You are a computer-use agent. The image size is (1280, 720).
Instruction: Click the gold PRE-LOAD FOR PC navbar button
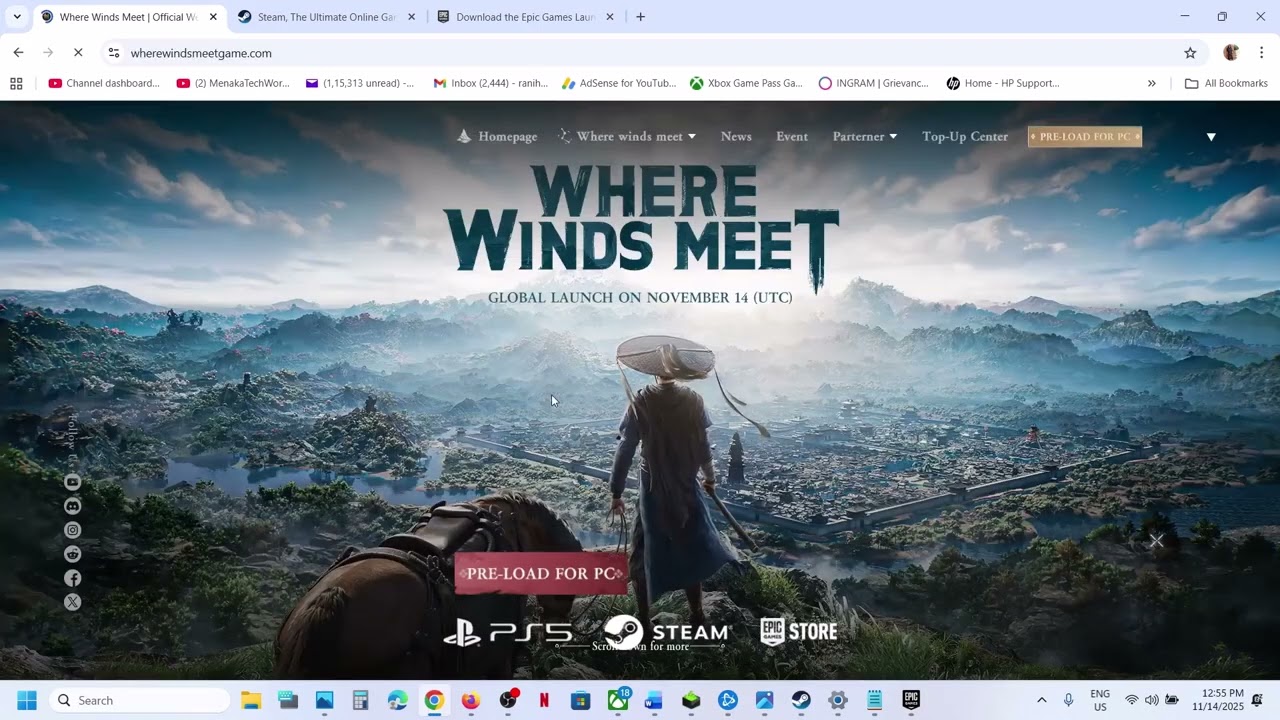click(x=1085, y=136)
